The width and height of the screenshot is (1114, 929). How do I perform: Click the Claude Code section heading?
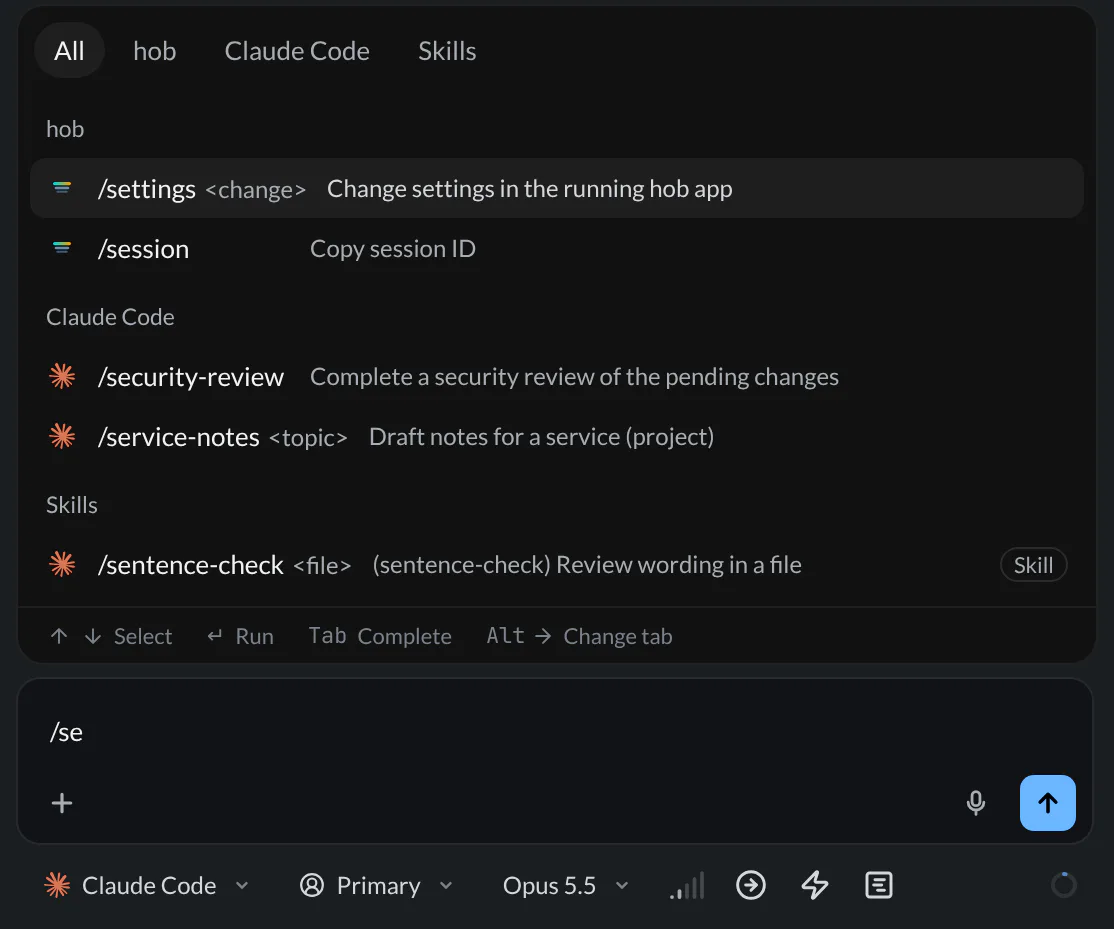point(110,317)
